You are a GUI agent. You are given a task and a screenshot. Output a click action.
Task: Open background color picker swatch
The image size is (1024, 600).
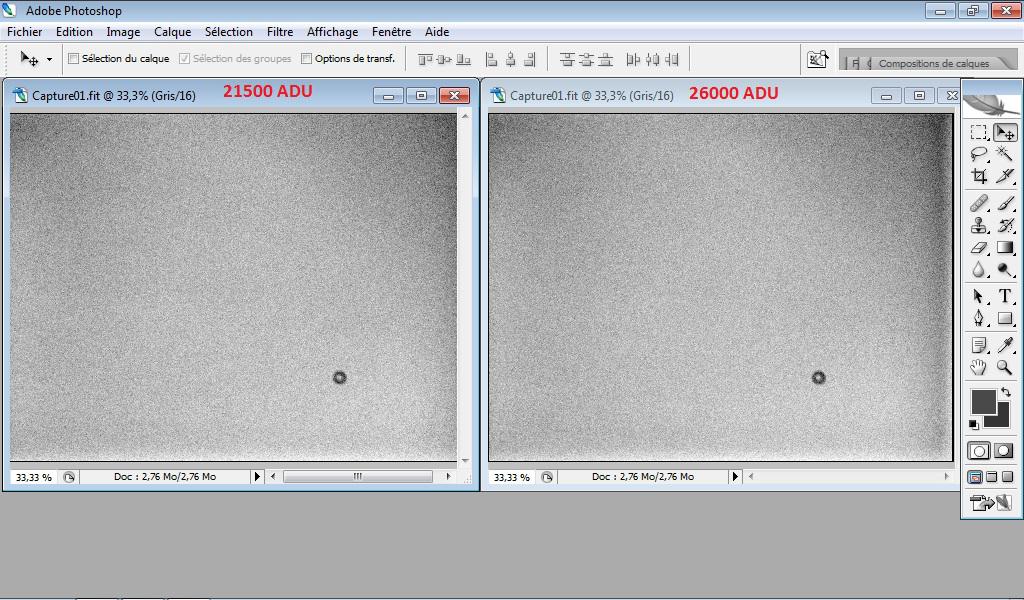click(x=1002, y=418)
